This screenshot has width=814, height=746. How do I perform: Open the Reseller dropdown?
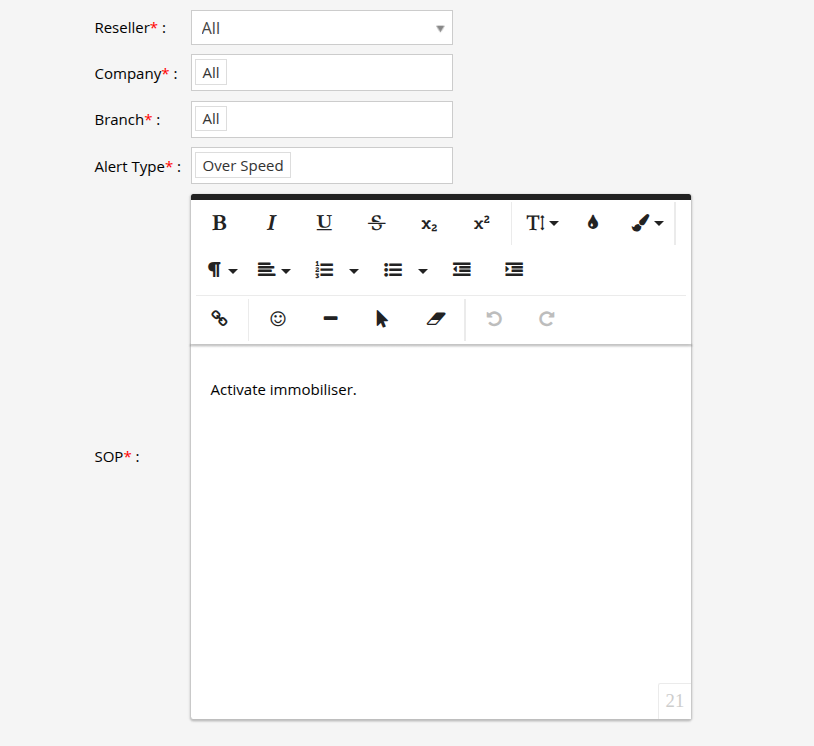[321, 28]
